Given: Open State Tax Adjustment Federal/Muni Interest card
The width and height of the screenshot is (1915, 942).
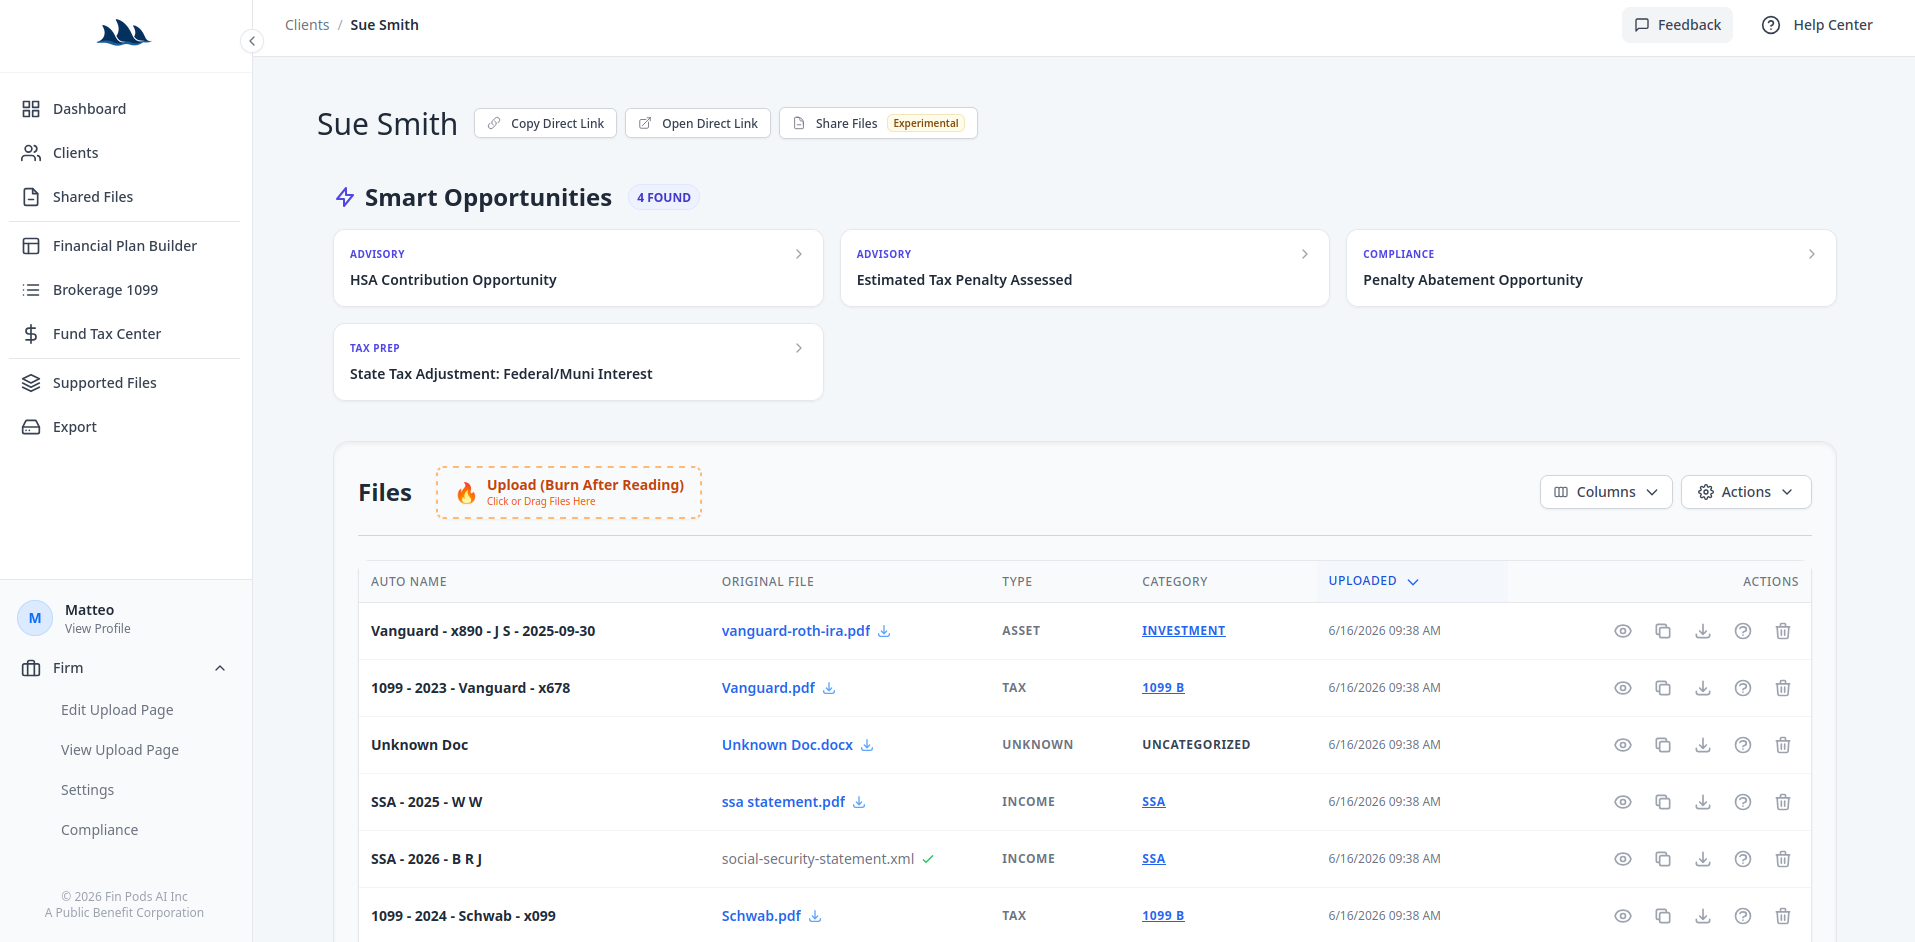Looking at the screenshot, I should [578, 362].
